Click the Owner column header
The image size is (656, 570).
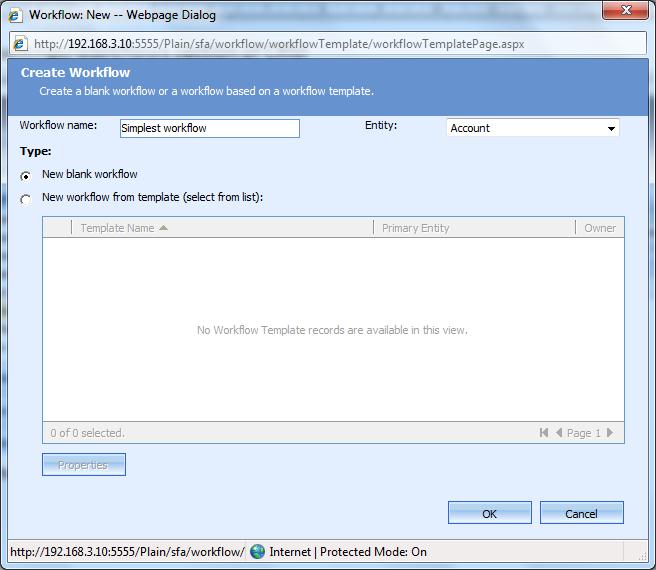[x=600, y=228]
